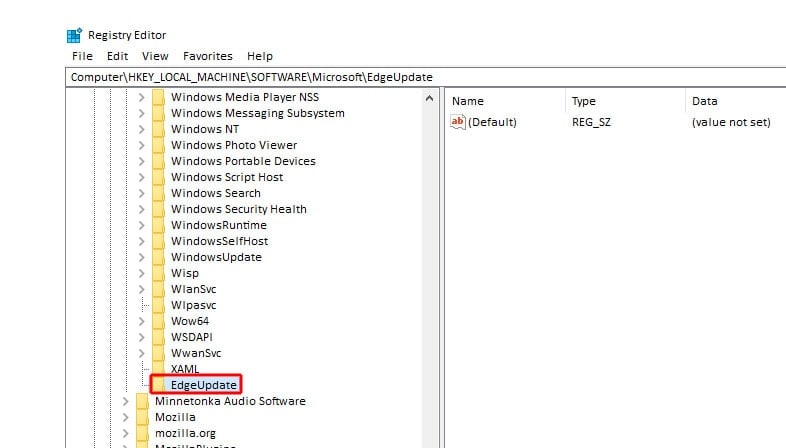Image resolution: width=786 pixels, height=448 pixels.
Task: Select the mozilla.org key label
Action: 185,433
